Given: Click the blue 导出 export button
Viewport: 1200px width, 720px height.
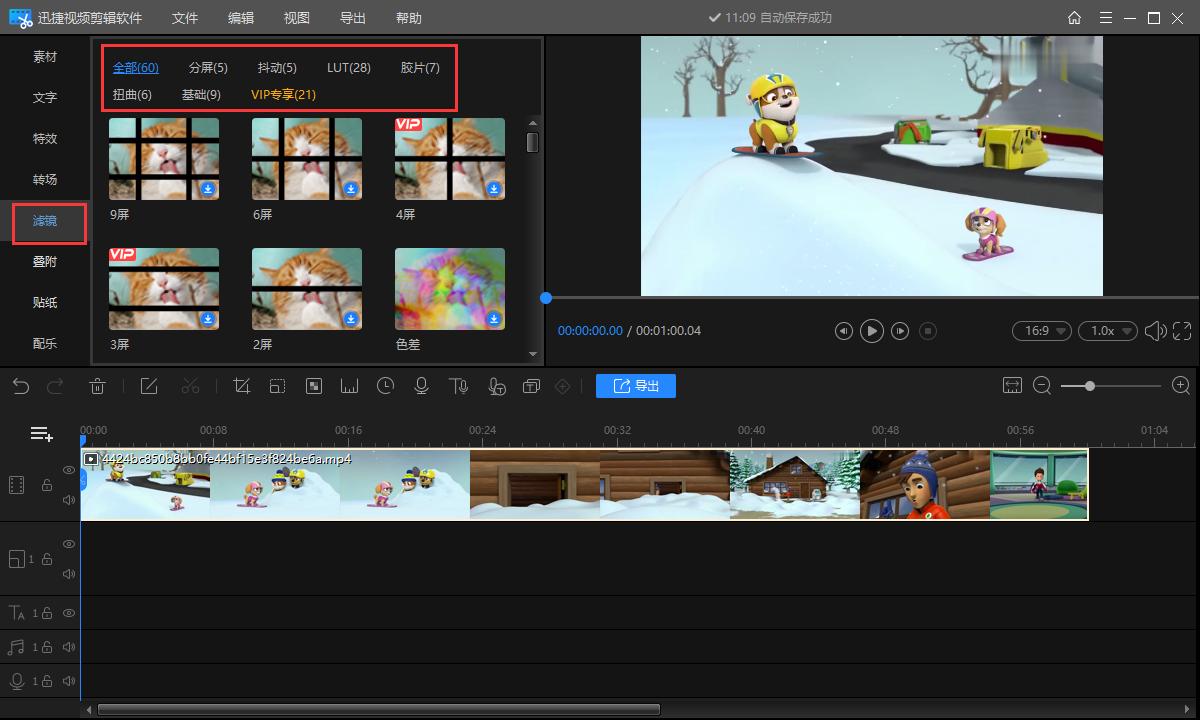Looking at the screenshot, I should [x=636, y=386].
